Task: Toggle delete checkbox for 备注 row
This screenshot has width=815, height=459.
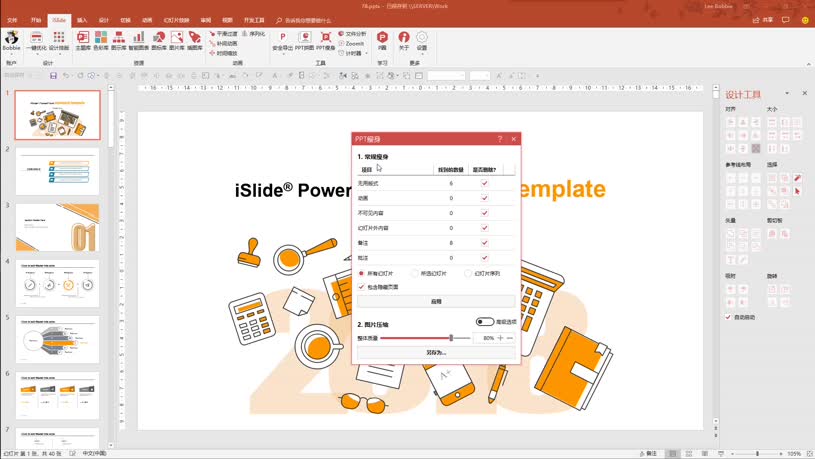Action: click(x=484, y=243)
